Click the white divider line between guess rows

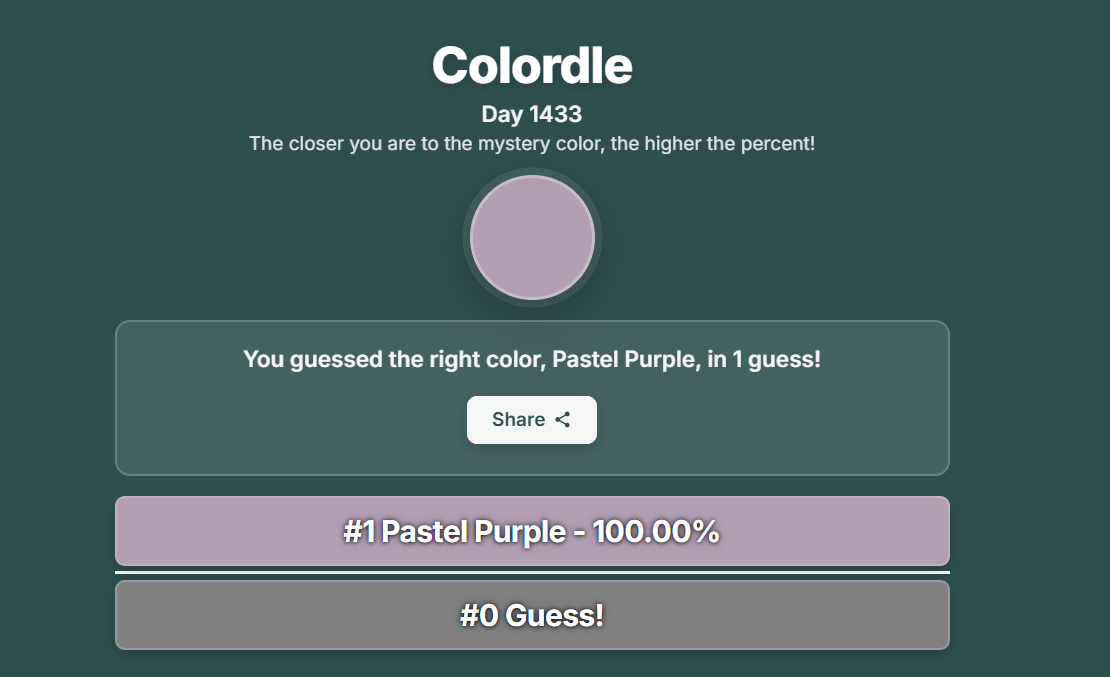pyautogui.click(x=532, y=573)
